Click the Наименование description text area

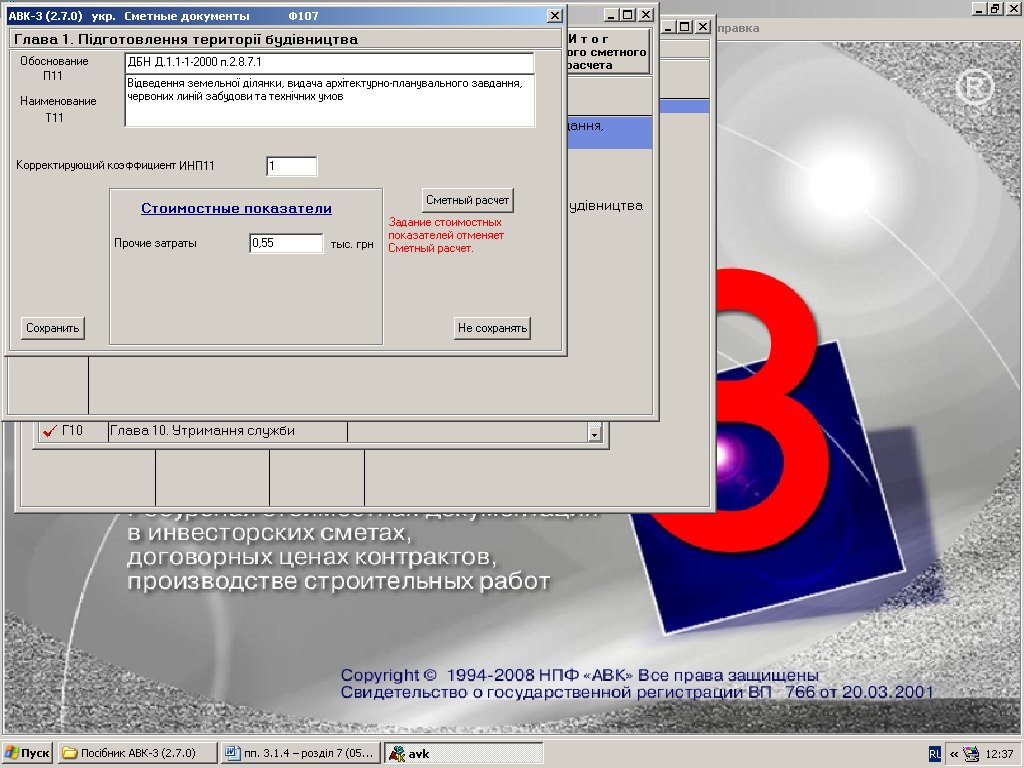pos(330,101)
